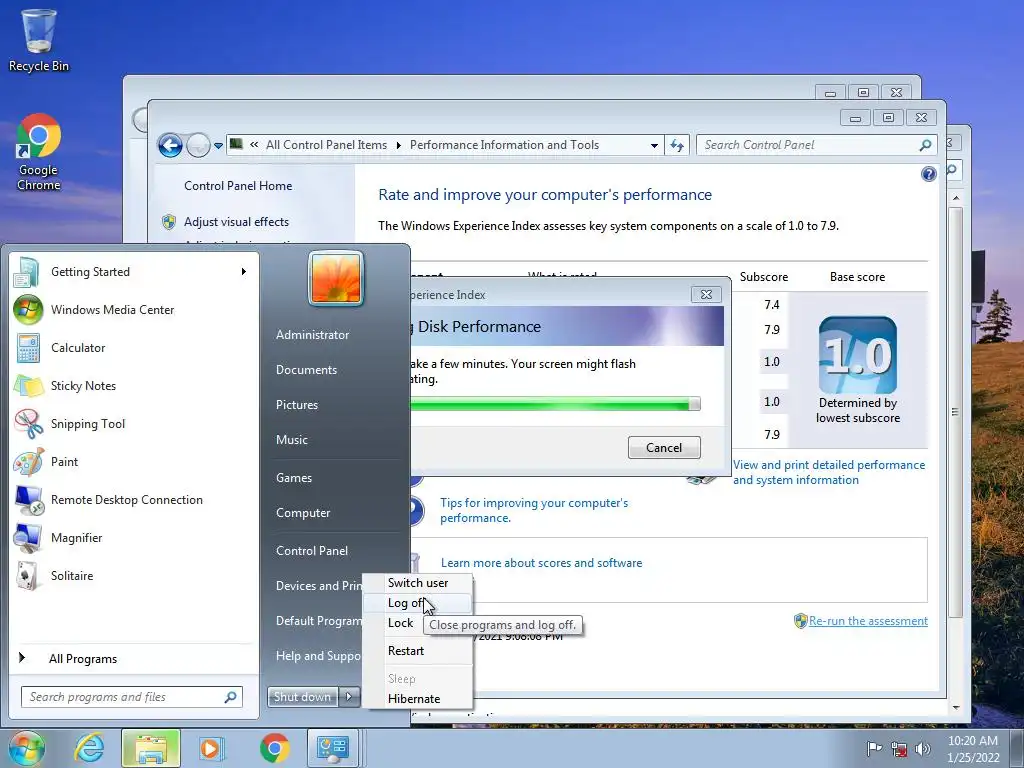The height and width of the screenshot is (768, 1024).
Task: Launch Windows Media Center from Start menu
Action: click(x=112, y=310)
